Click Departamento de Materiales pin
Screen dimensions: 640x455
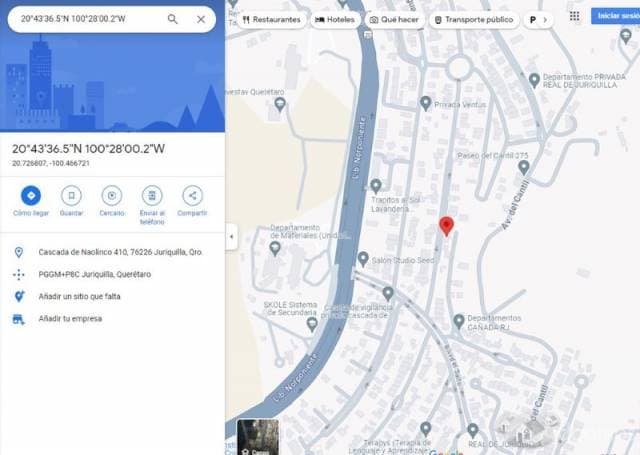click(275, 248)
